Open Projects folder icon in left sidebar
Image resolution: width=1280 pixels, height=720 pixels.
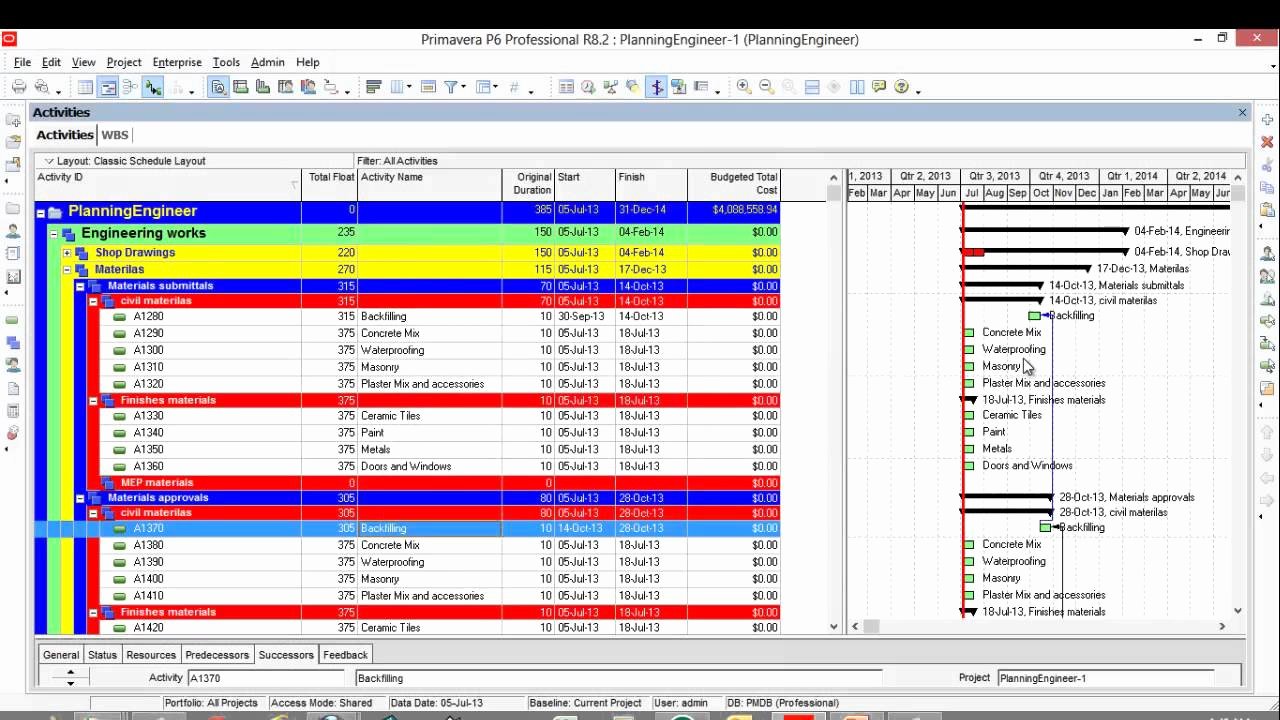click(12, 209)
